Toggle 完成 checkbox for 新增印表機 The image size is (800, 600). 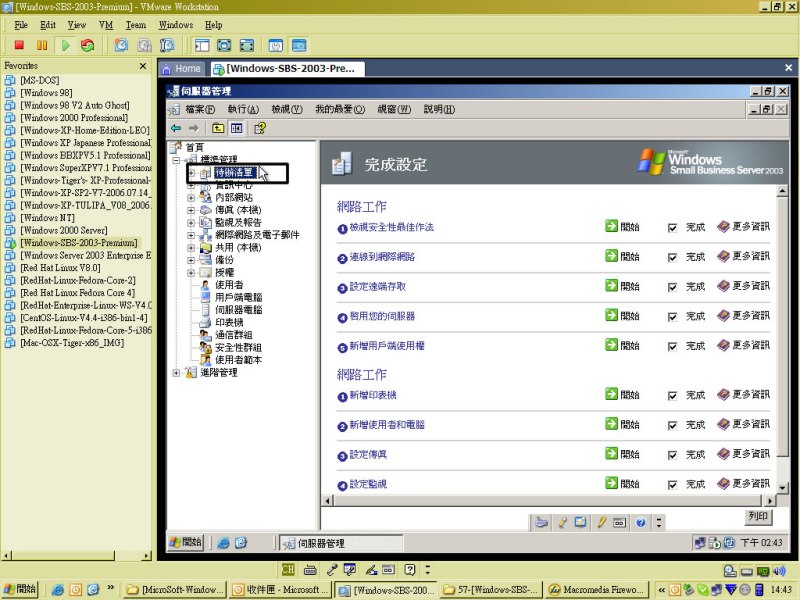point(672,395)
